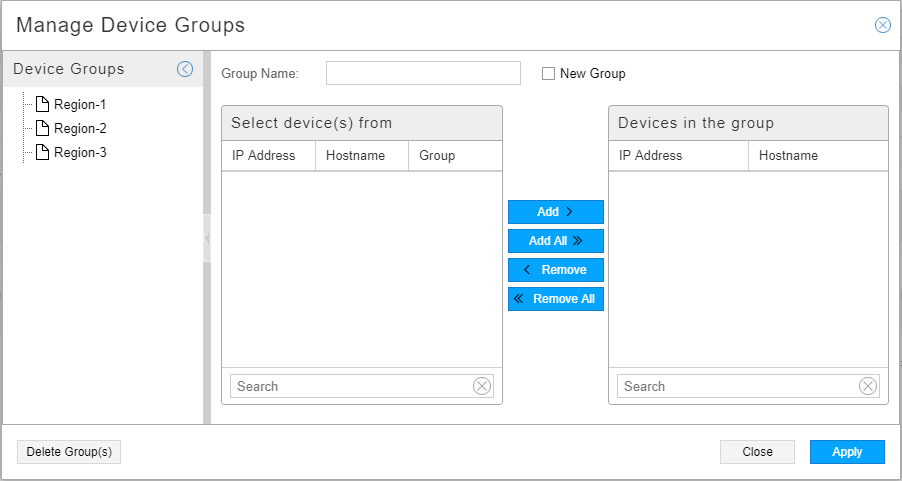Viewport: 902px width, 481px height.
Task: Close dialog with top-right X icon
Action: click(x=883, y=25)
